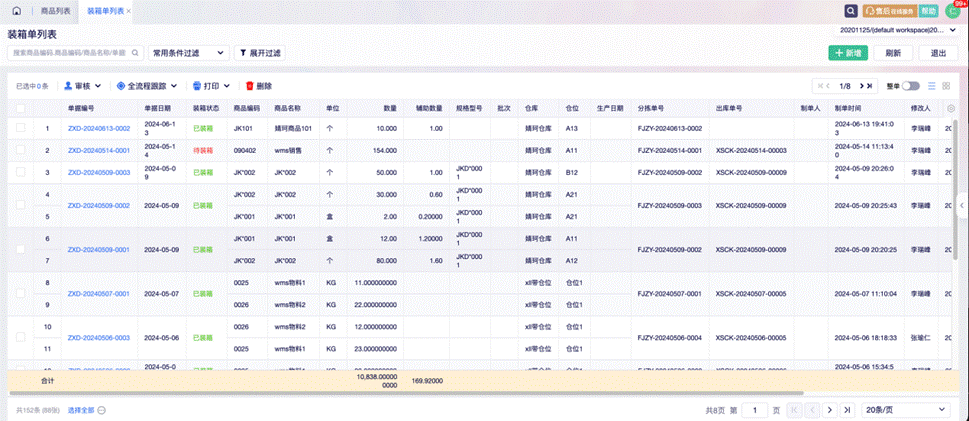Click the 出库单号 column header
Image resolution: width=969 pixels, height=421 pixels.
click(729, 108)
